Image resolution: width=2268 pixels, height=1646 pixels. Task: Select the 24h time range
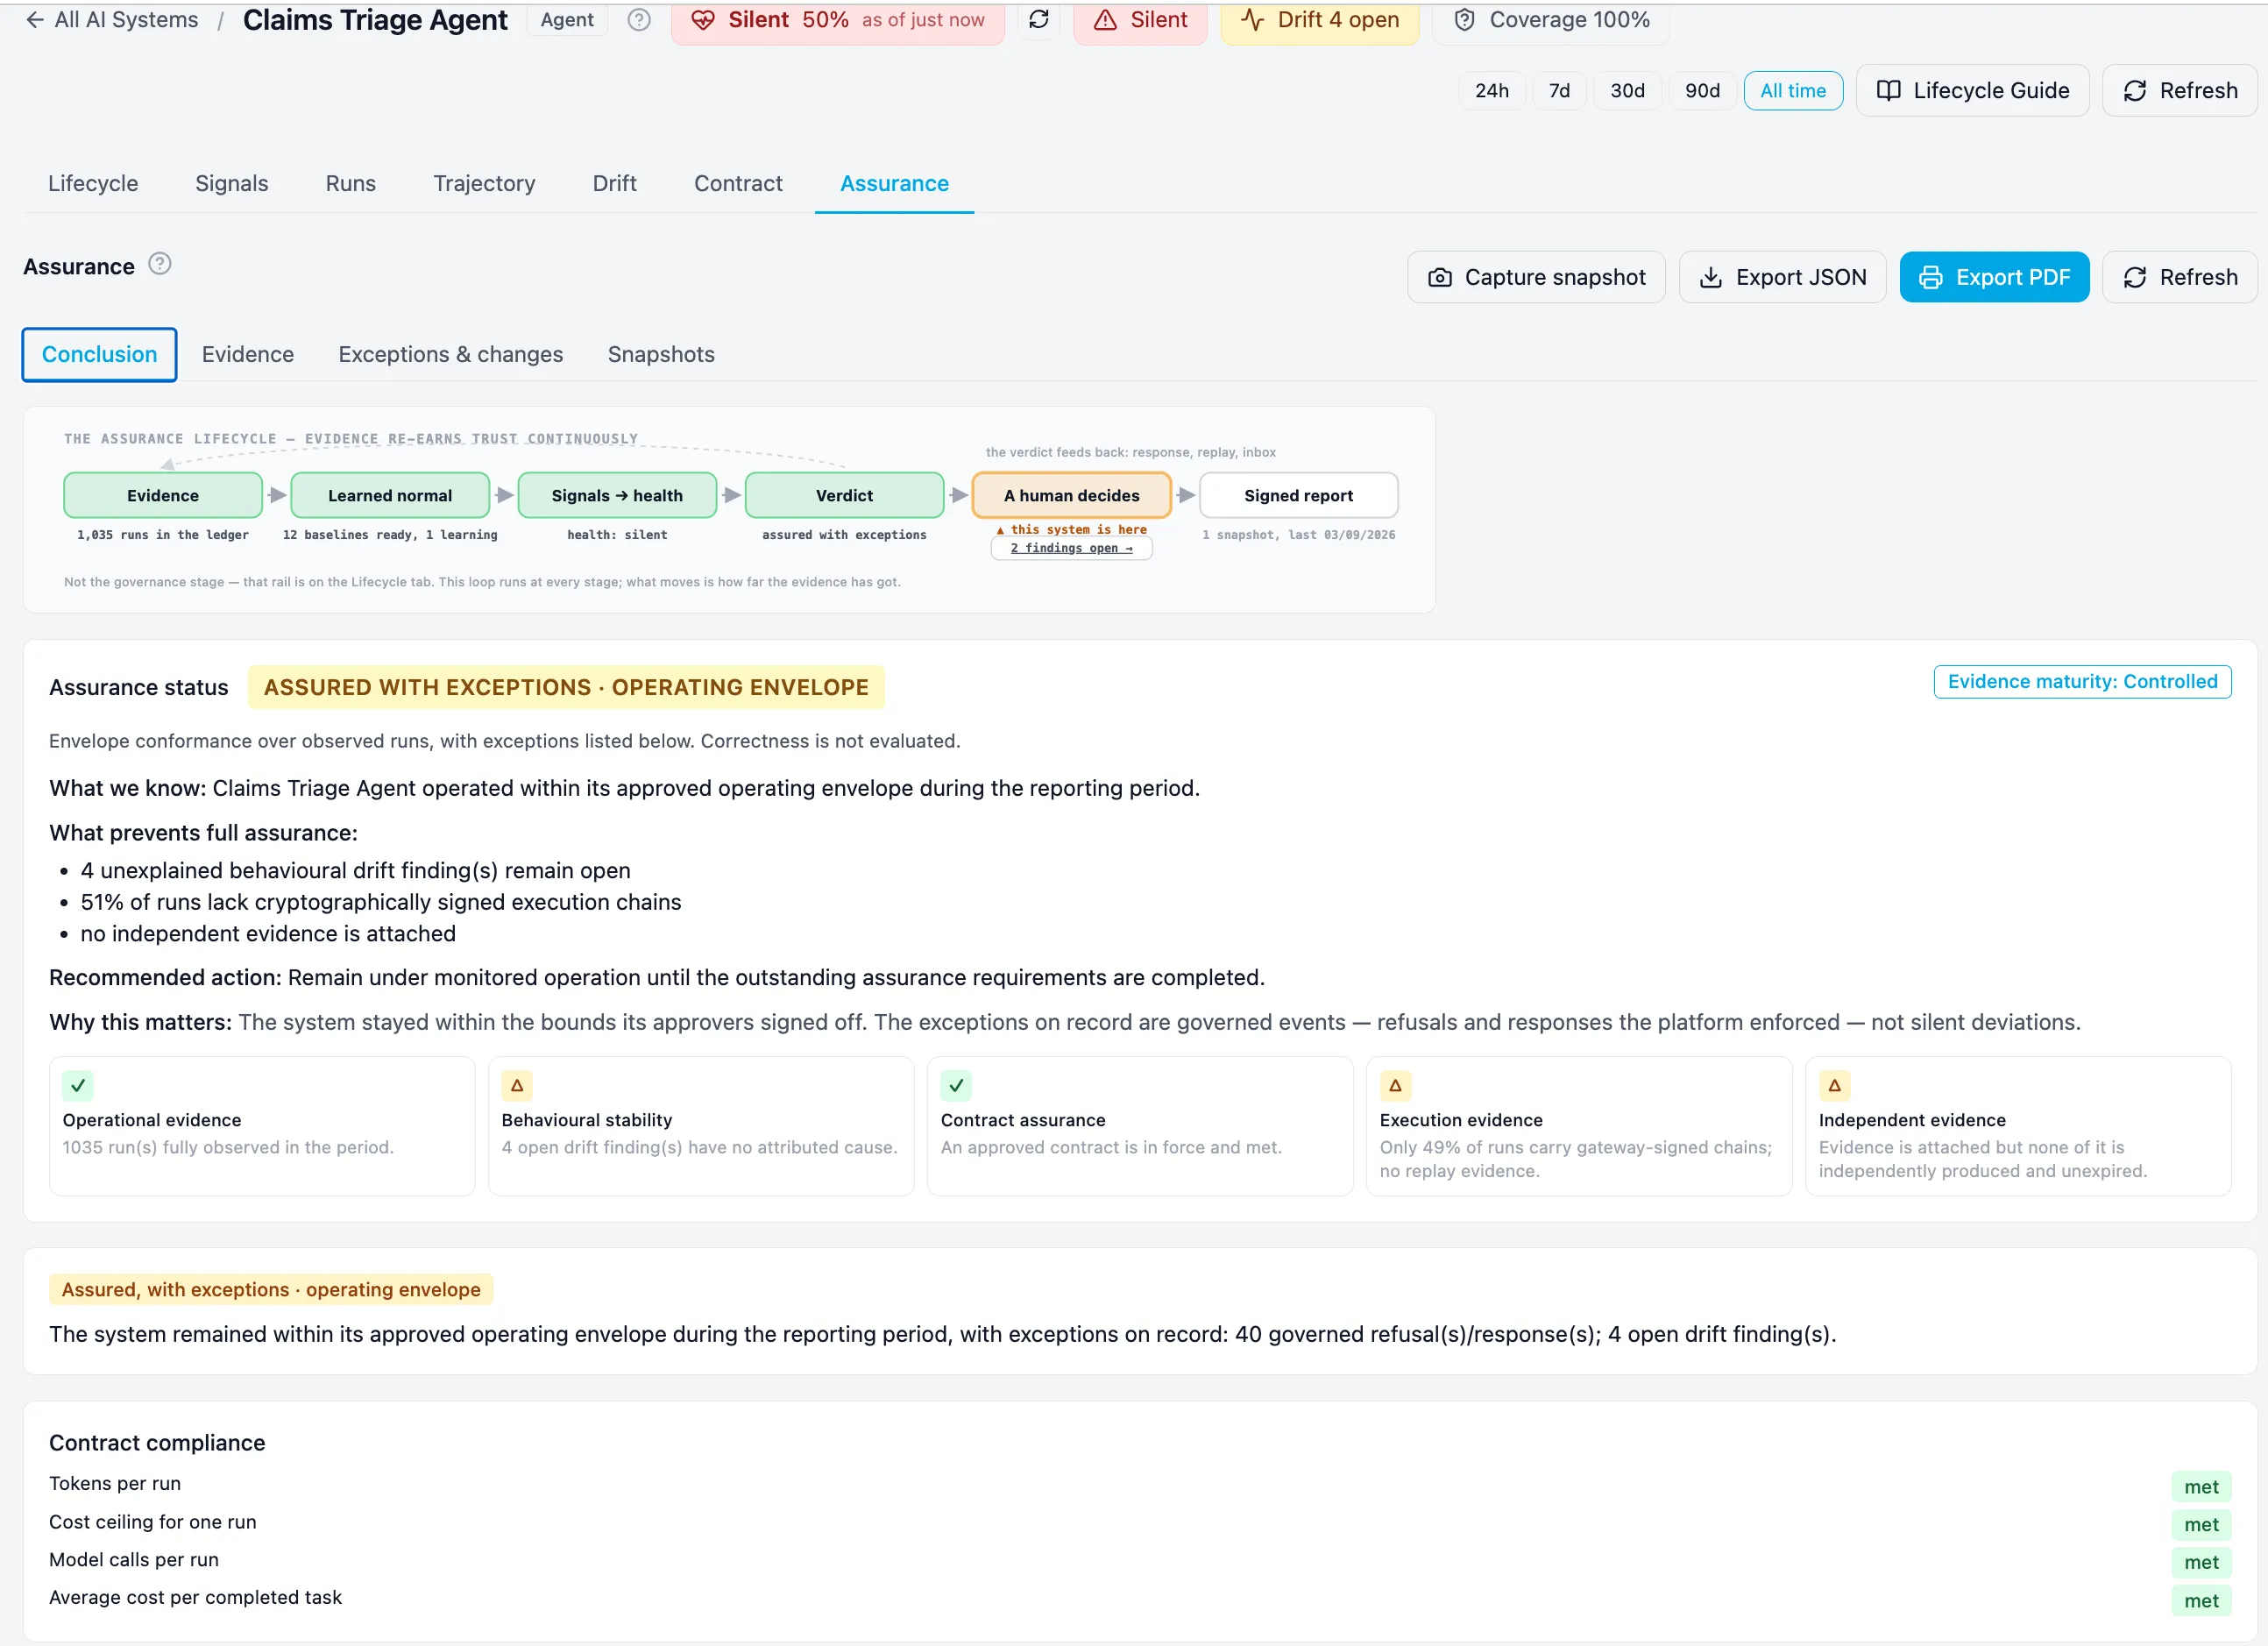tap(1491, 91)
